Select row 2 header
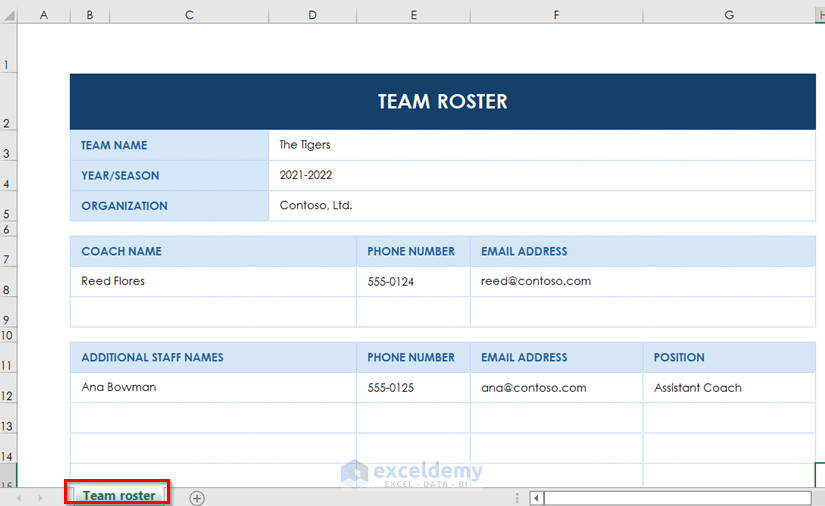Viewport: 825px width, 506px height. click(8, 102)
